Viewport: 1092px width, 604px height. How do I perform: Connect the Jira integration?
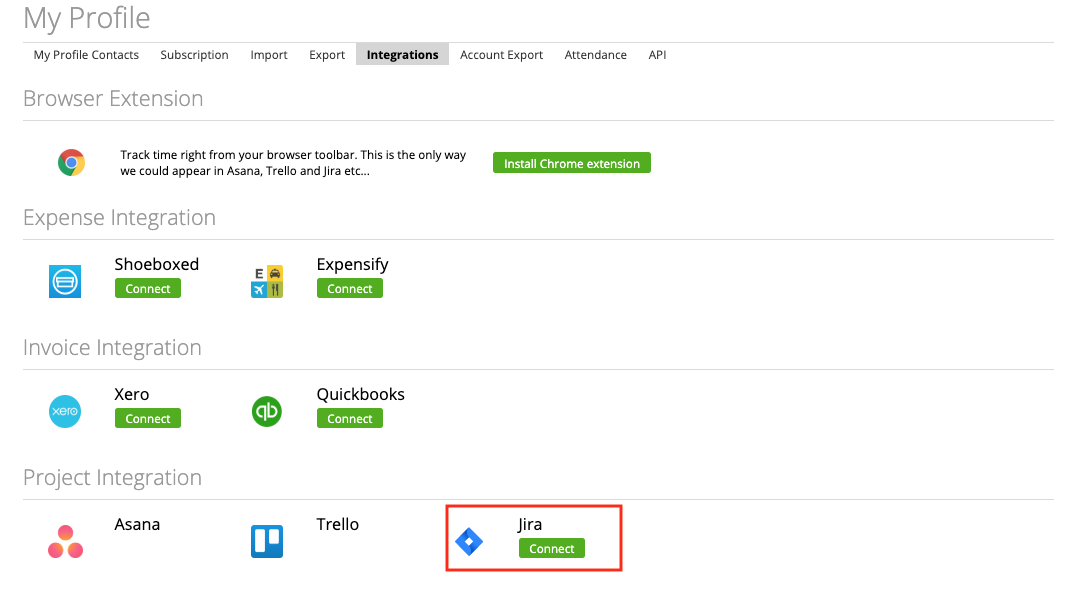pos(551,548)
